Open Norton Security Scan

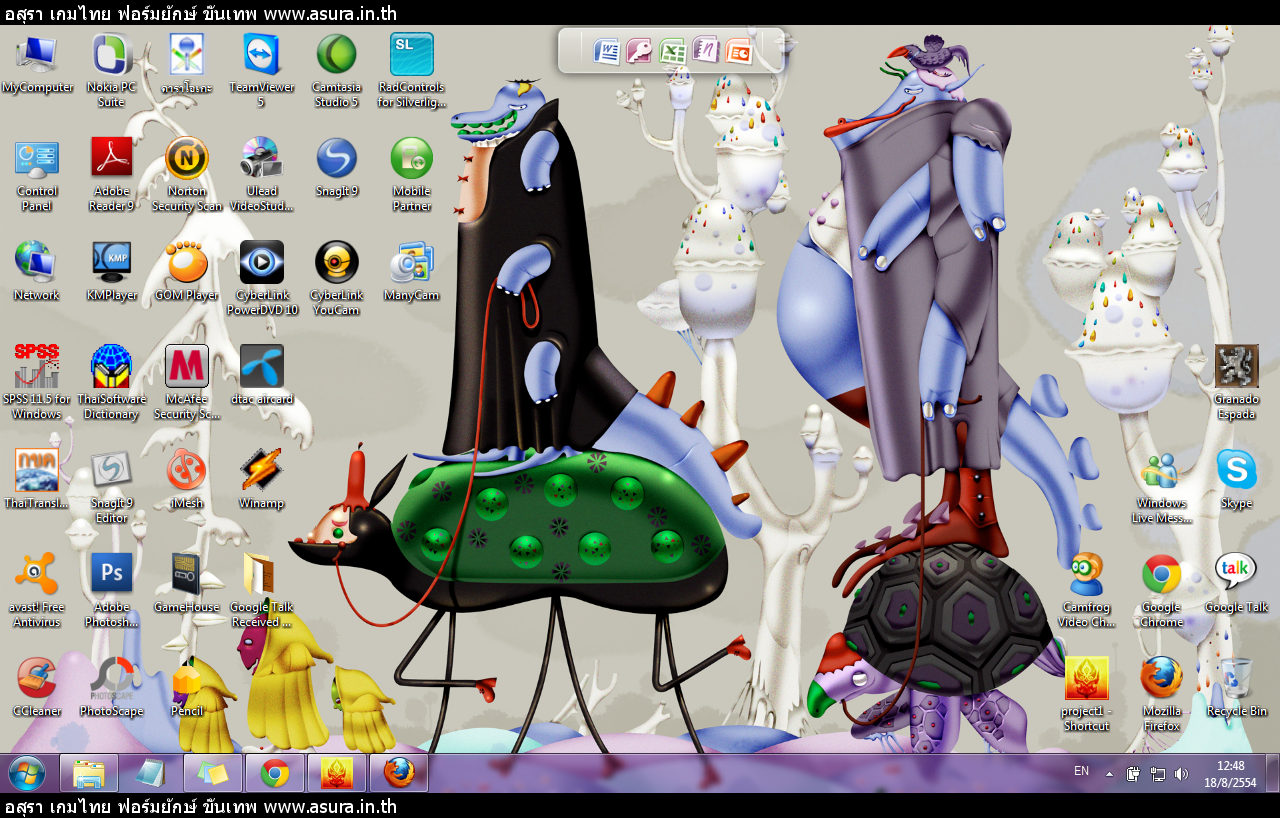click(187, 175)
